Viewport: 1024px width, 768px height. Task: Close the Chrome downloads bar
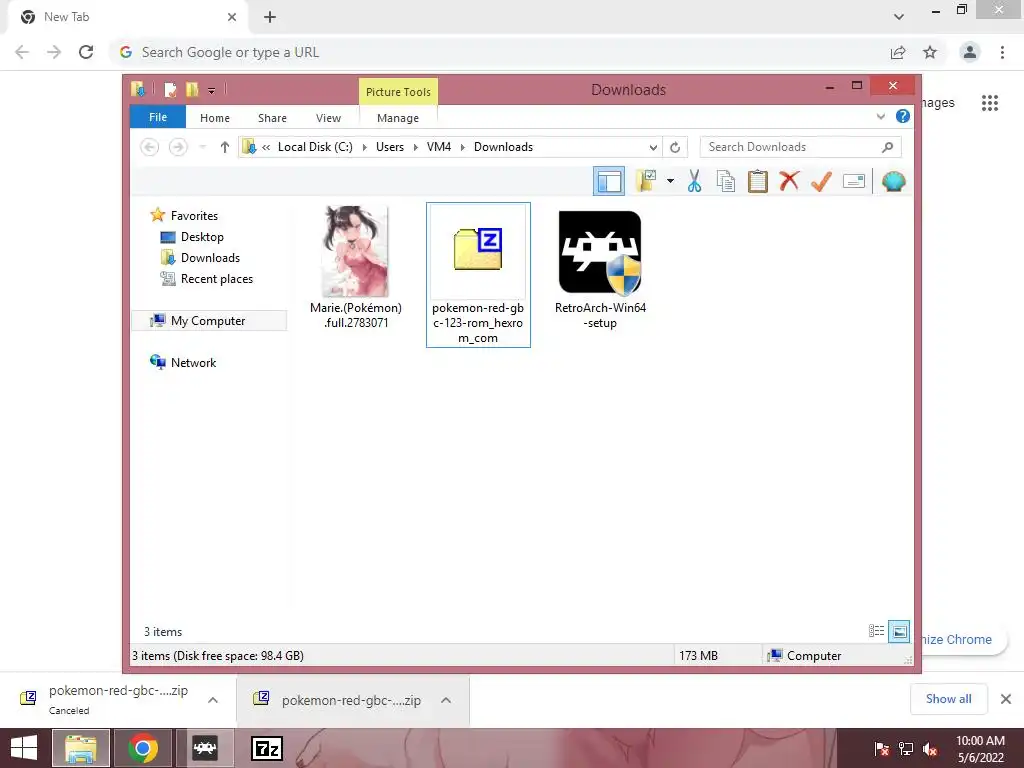tap(1006, 699)
